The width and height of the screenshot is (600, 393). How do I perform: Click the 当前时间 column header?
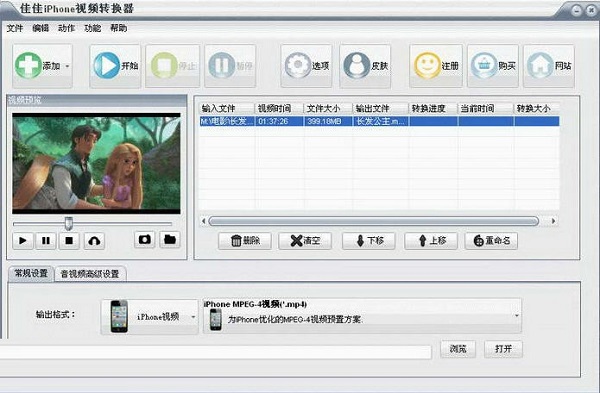click(485, 108)
